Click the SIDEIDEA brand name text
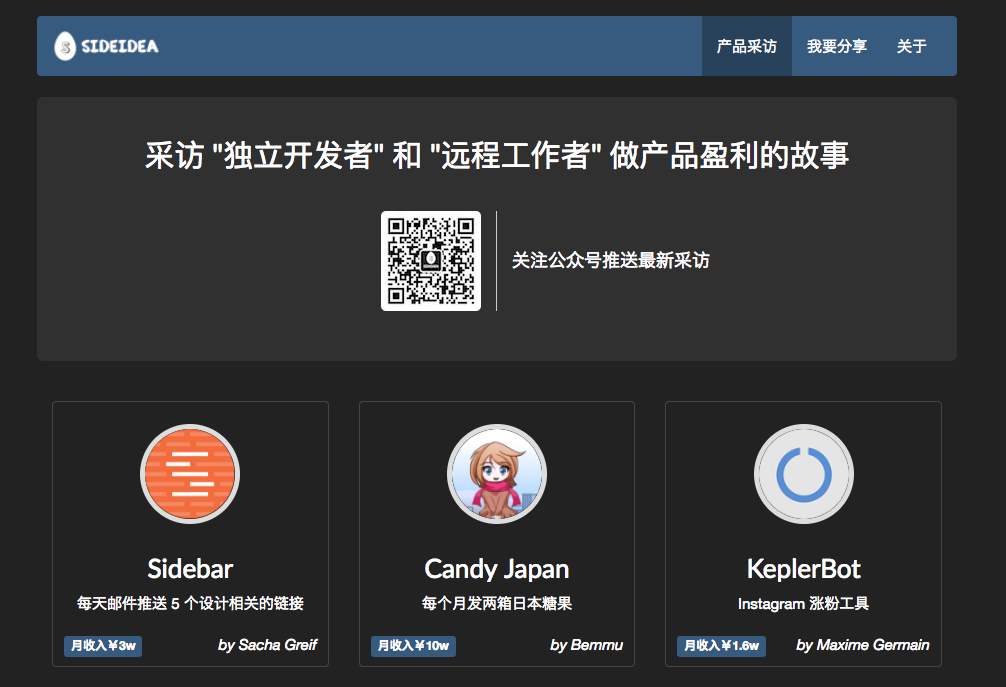Image resolution: width=1006 pixels, height=687 pixels. 119,46
